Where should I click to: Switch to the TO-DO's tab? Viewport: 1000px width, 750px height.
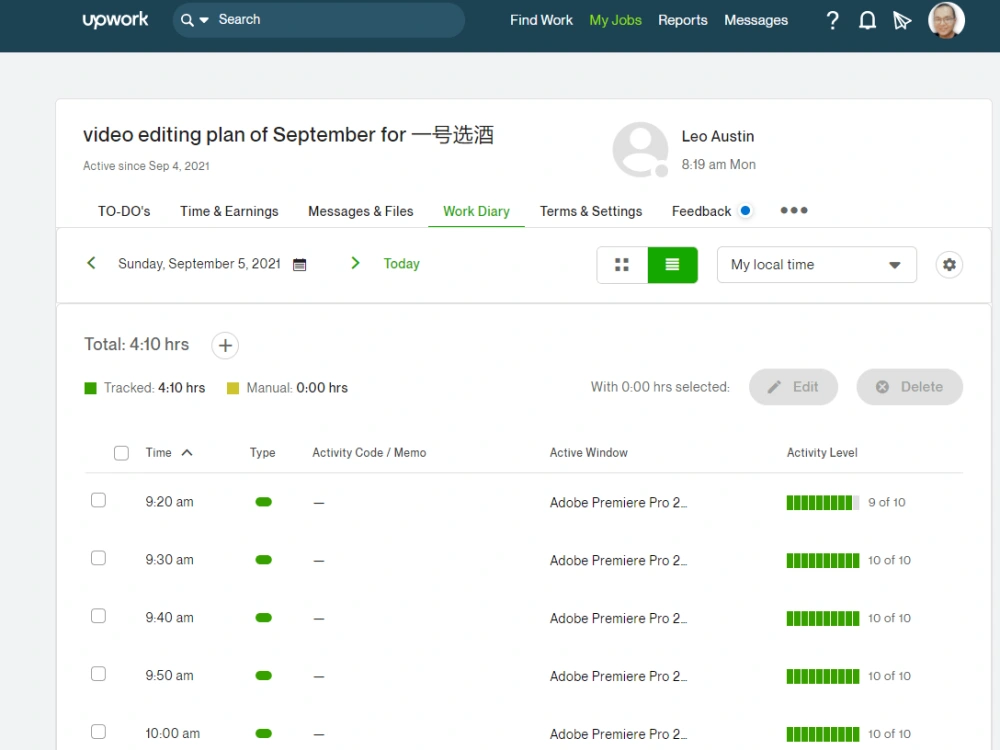click(x=124, y=211)
